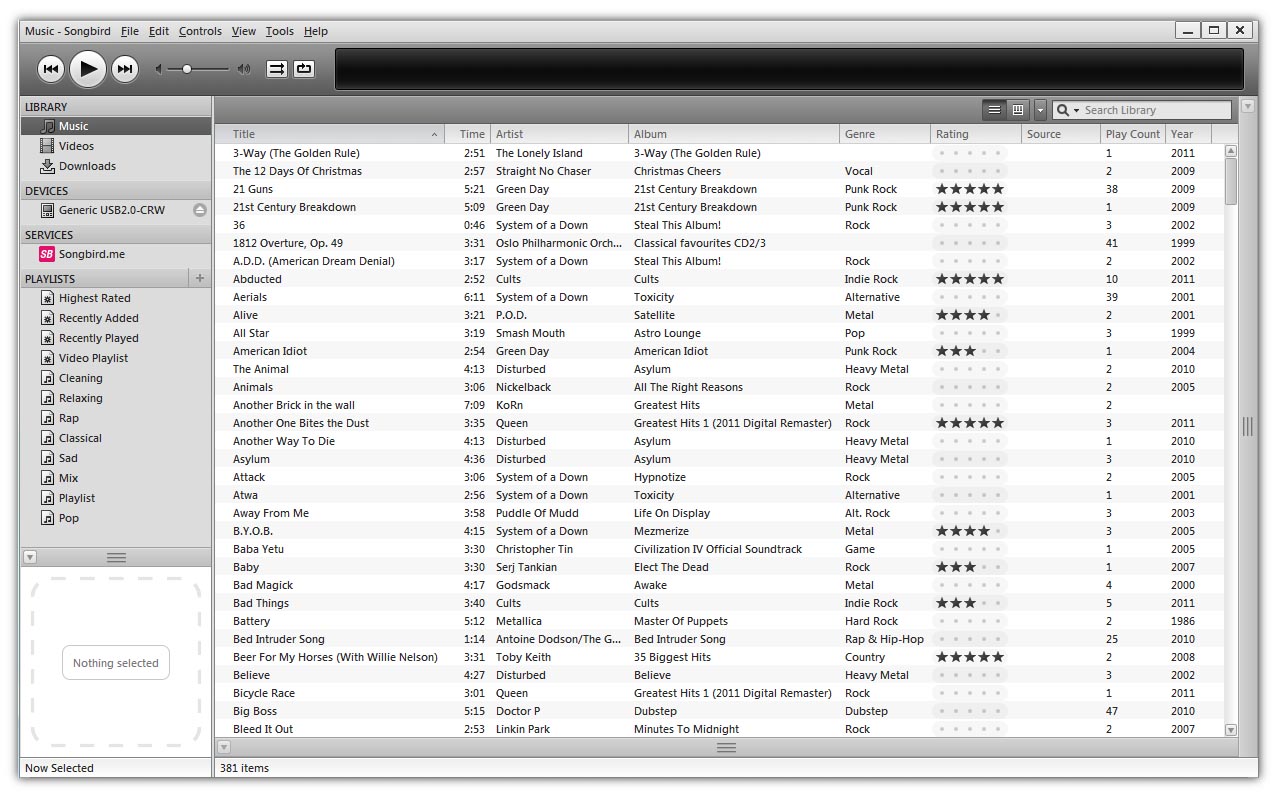Open the Songbird.me service
The width and height of the screenshot is (1282, 798).
point(116,254)
